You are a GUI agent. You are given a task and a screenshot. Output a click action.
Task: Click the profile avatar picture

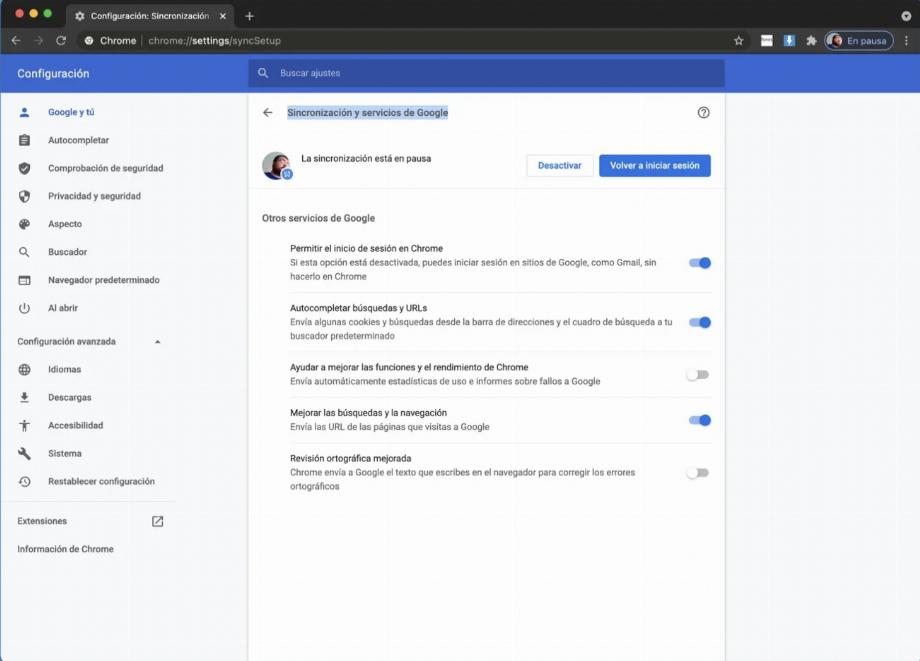(x=276, y=165)
